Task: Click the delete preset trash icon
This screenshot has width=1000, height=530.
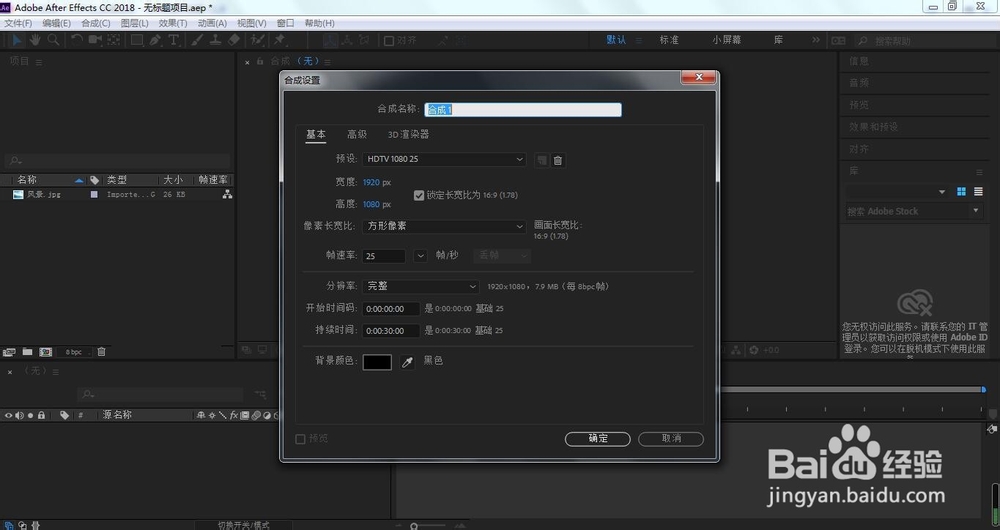Action: pyautogui.click(x=557, y=160)
